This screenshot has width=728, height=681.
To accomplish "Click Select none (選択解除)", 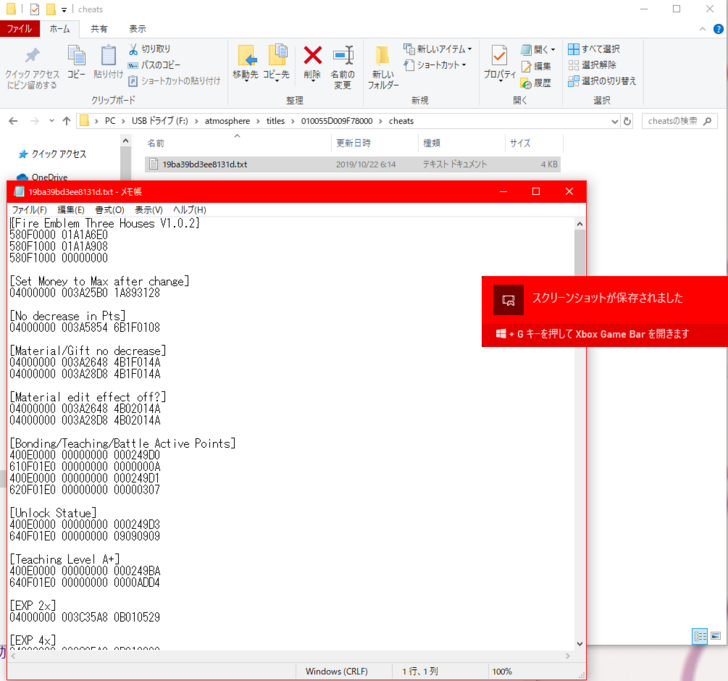I will (x=592, y=65).
